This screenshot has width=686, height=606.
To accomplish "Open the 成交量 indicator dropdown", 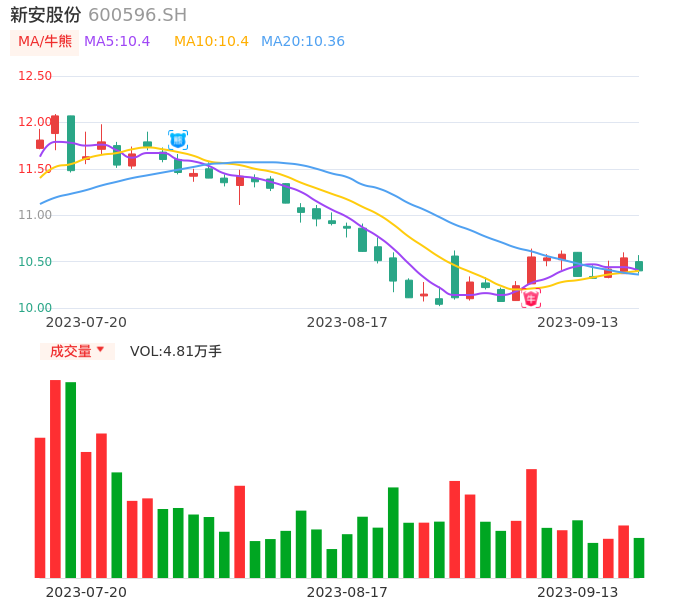I will click(x=77, y=351).
